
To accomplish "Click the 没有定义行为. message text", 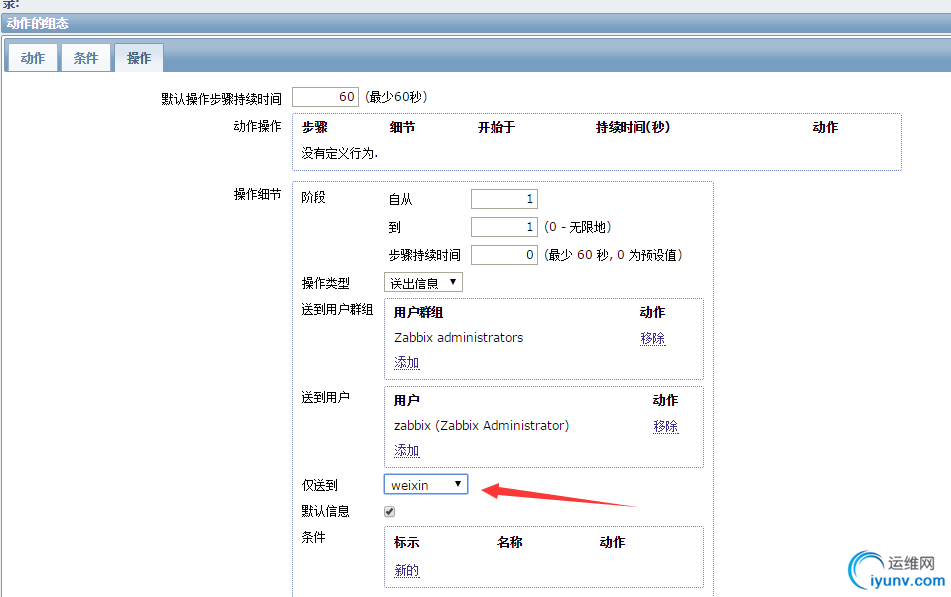I will [x=340, y=153].
